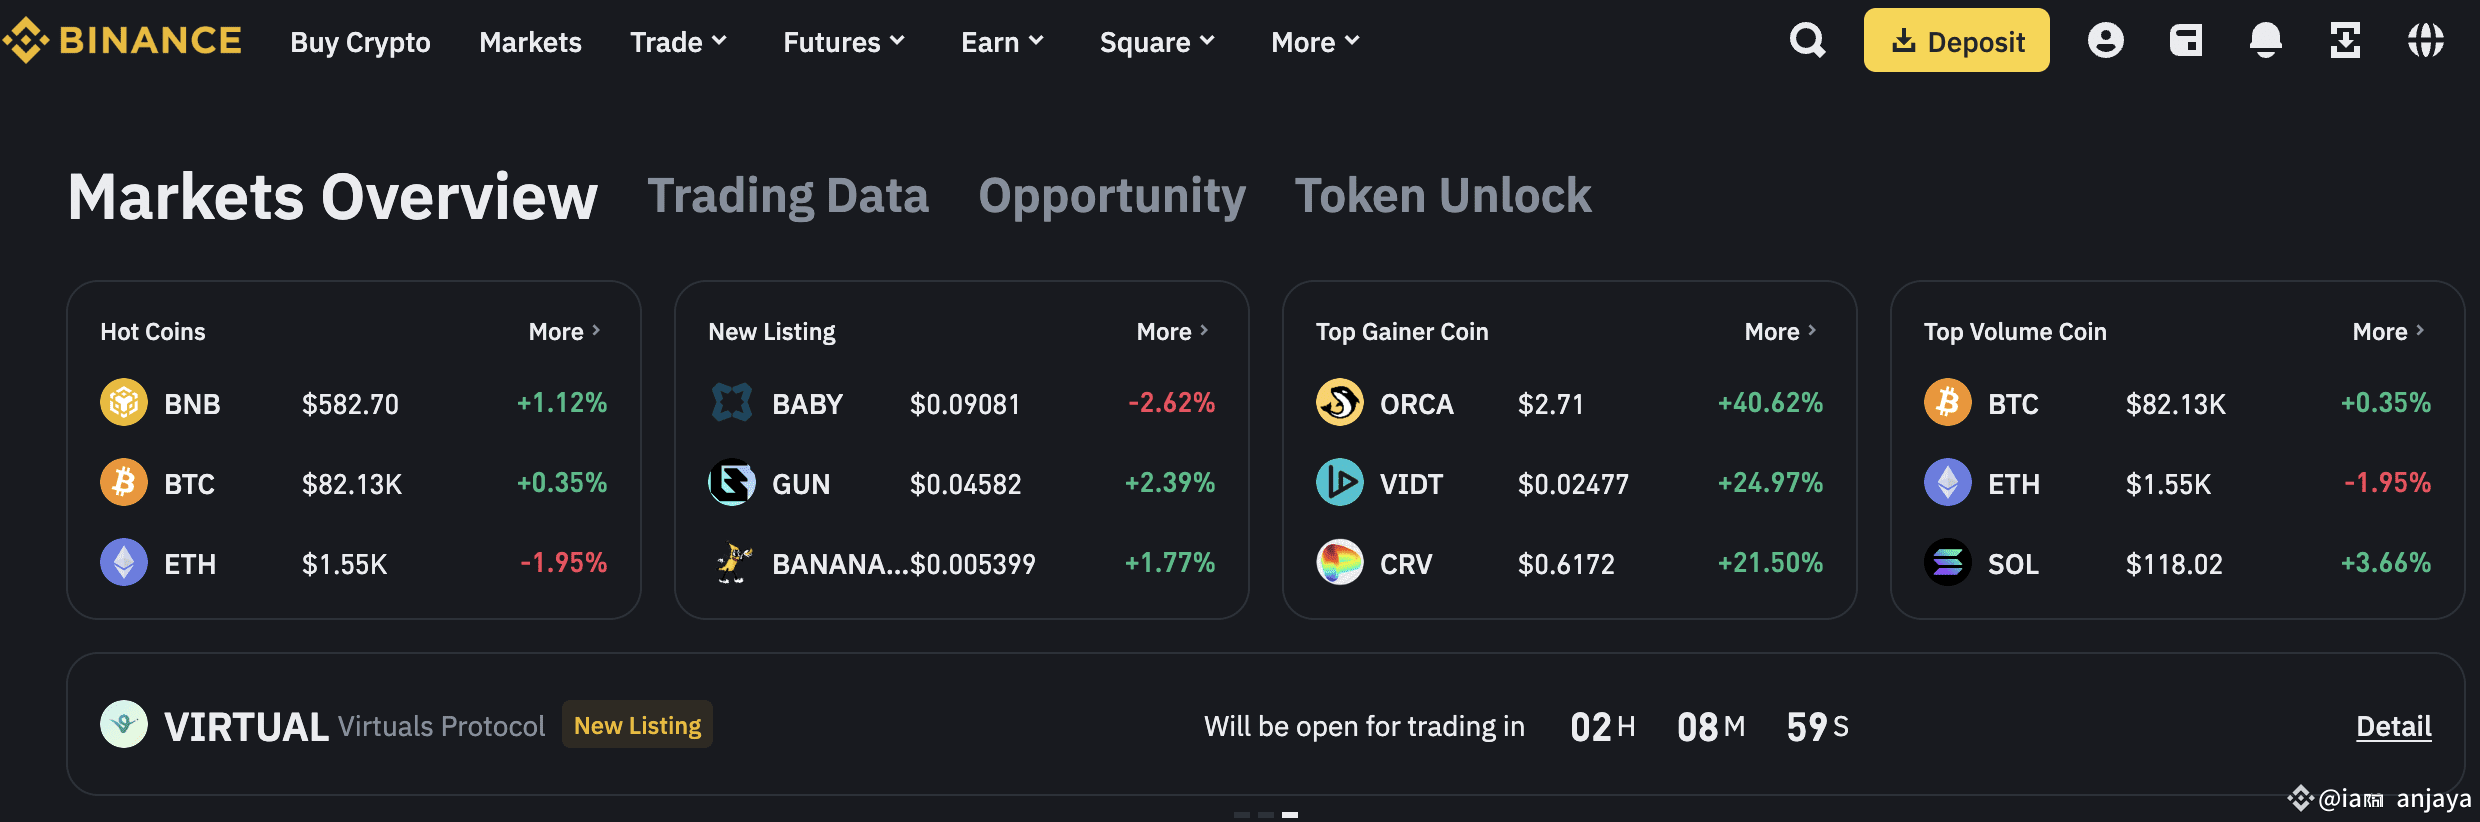Open the wallet icon in header

(2185, 41)
